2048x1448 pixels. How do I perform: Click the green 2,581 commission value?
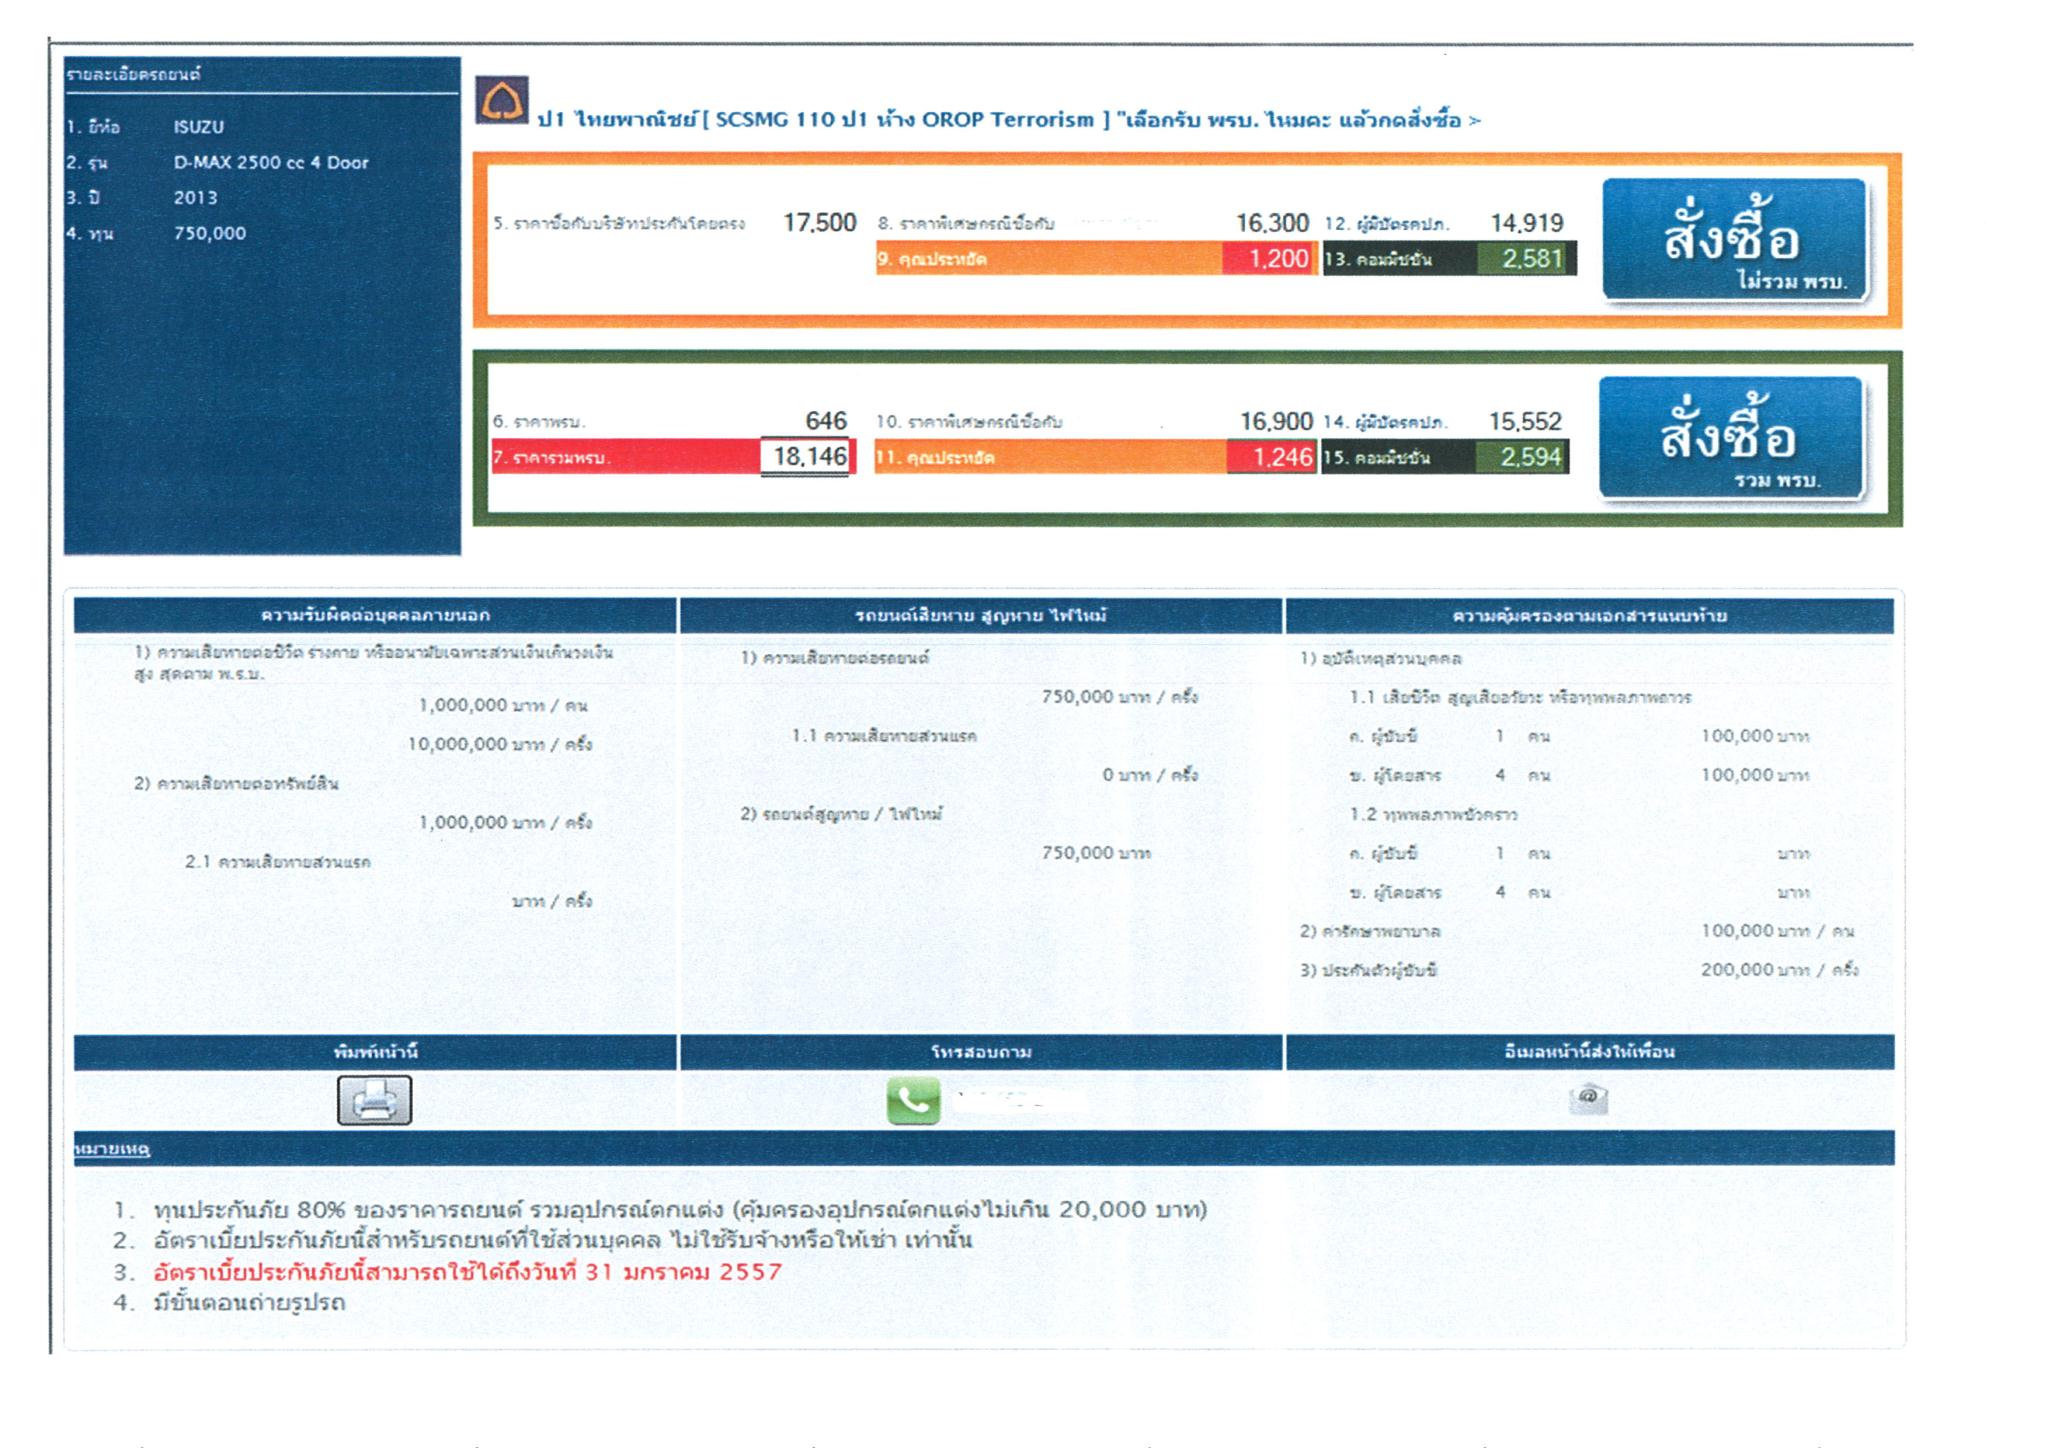coord(1527,259)
